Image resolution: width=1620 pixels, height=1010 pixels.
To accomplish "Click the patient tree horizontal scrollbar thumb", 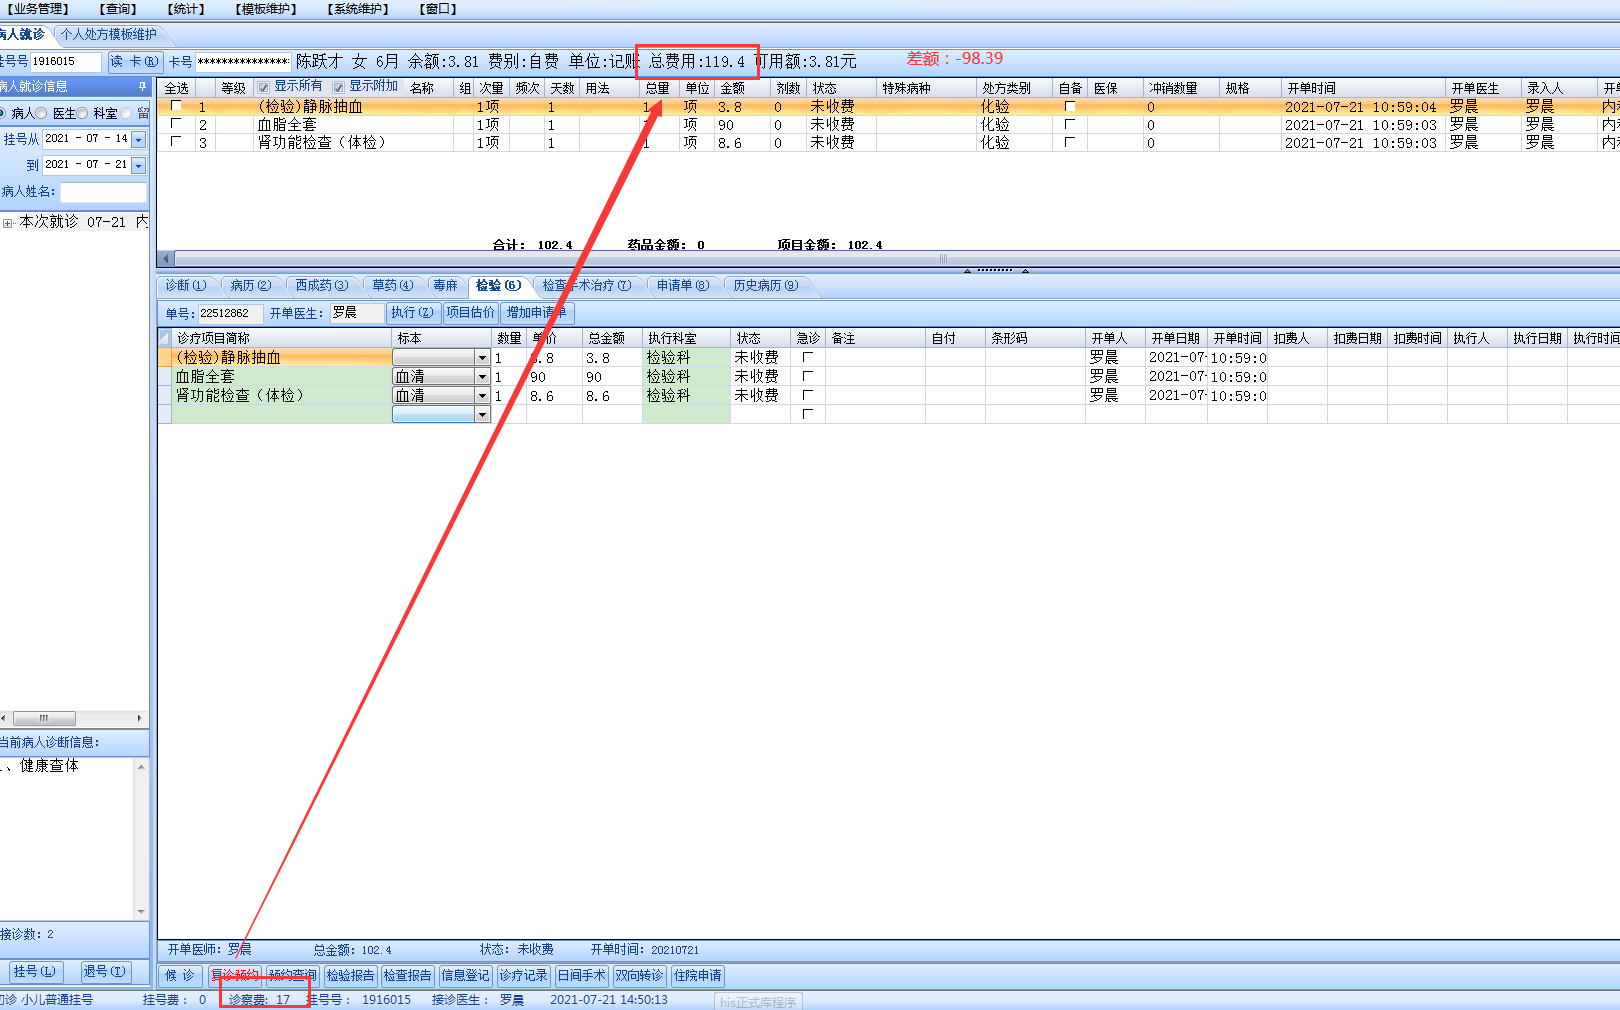I will [44, 718].
